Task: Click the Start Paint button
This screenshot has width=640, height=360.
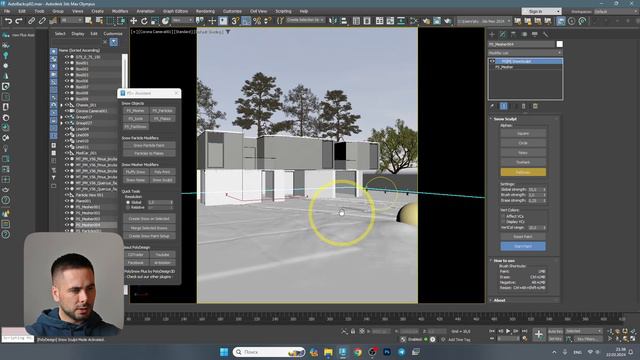Action: (x=523, y=246)
